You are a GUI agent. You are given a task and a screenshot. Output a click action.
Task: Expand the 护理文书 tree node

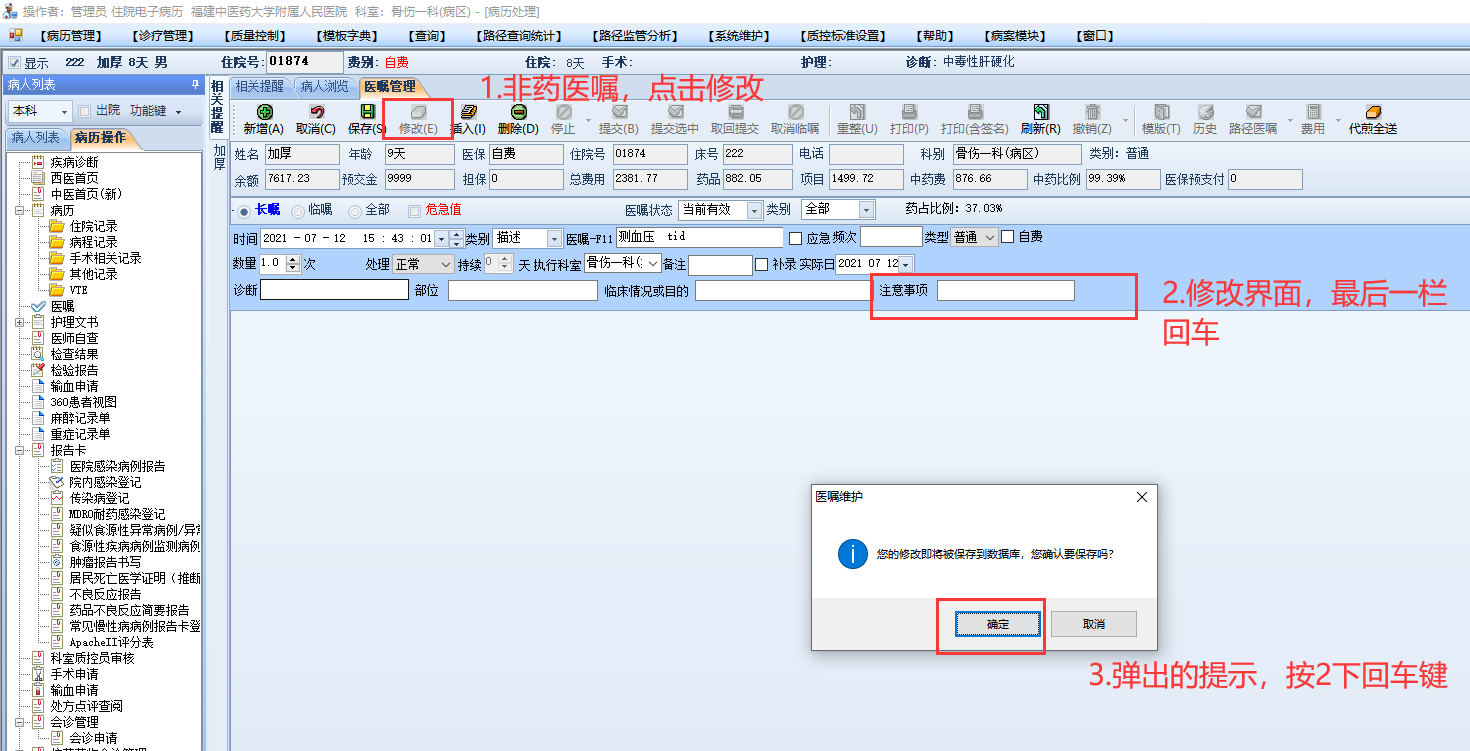(x=21, y=322)
